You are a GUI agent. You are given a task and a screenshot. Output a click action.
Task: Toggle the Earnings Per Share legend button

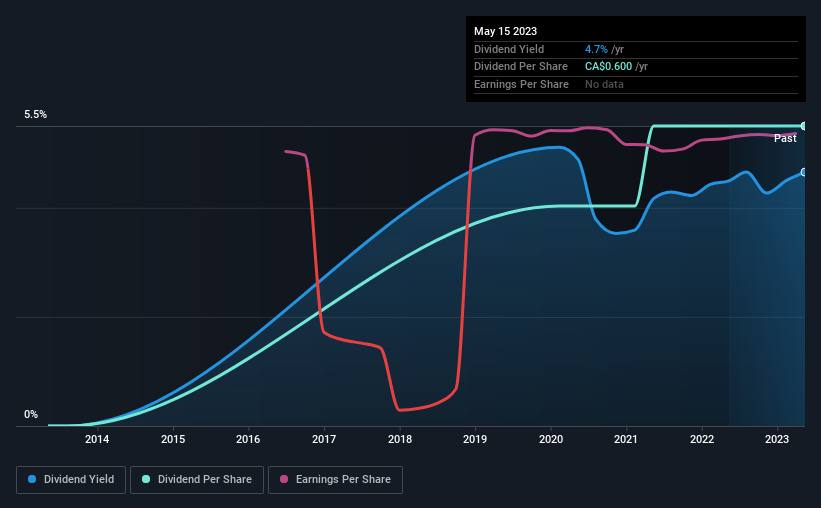(335, 480)
